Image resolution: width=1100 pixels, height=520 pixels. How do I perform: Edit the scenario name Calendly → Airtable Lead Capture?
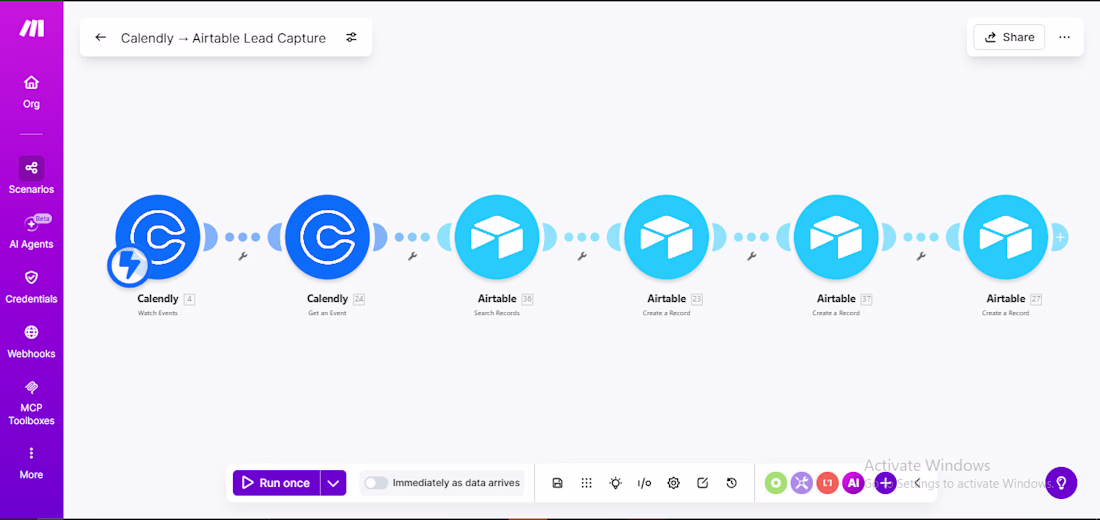(x=223, y=38)
